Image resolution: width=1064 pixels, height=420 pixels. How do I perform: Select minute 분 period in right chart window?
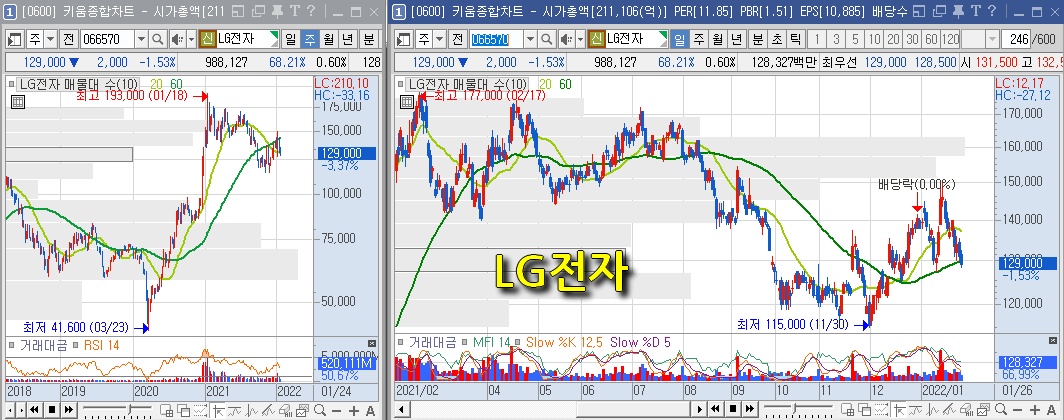point(758,39)
